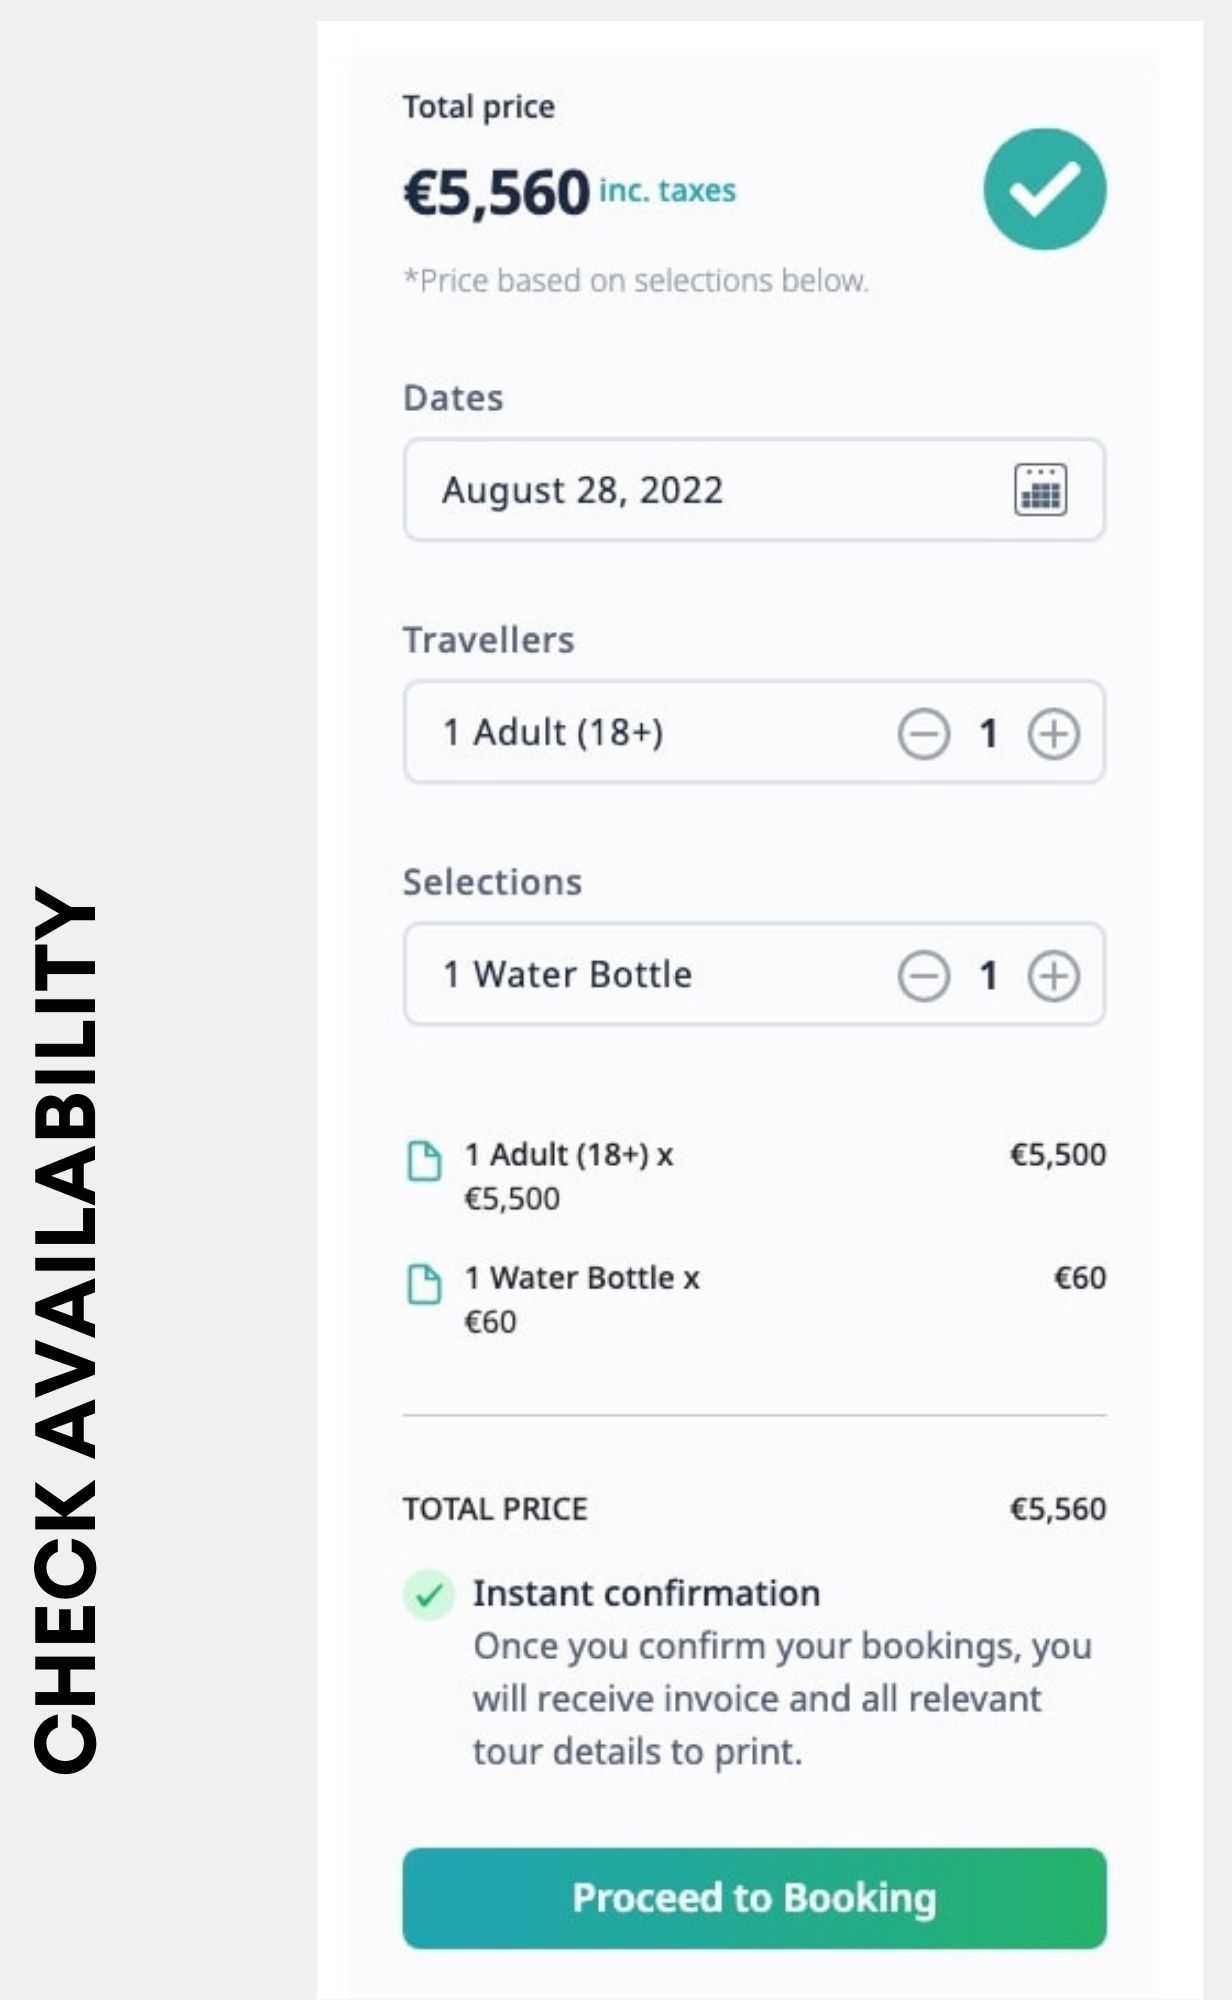Click the 1 Adult (18+) x €5,500 line item
Screen dimensions: 1232x2000
tap(754, 1176)
